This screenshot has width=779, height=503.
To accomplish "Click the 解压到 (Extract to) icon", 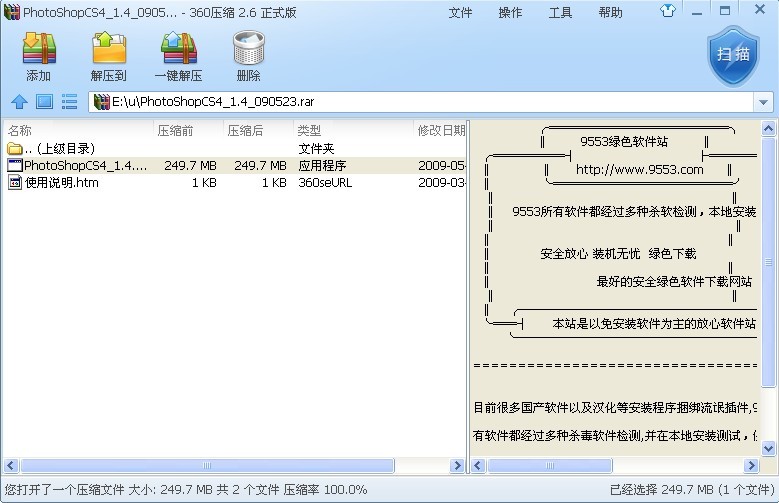I will pos(109,48).
